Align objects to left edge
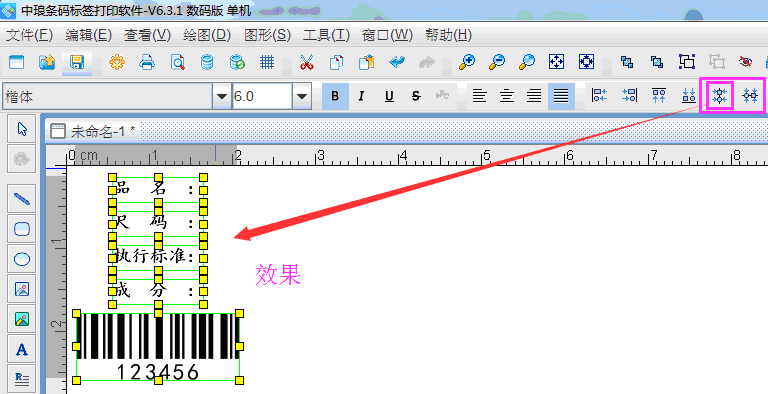This screenshot has height=394, width=768. click(x=600, y=96)
